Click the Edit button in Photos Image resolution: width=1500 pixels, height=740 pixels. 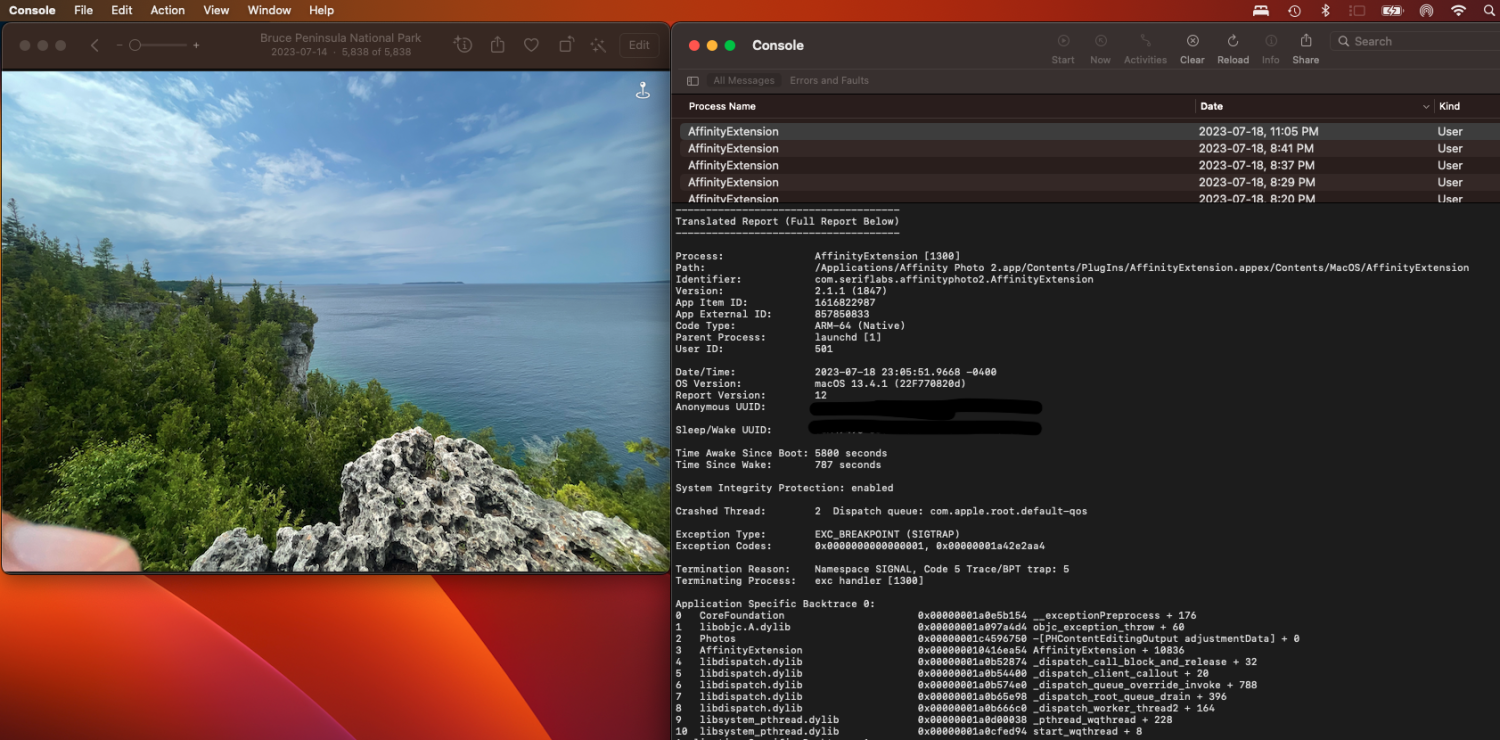pos(639,45)
